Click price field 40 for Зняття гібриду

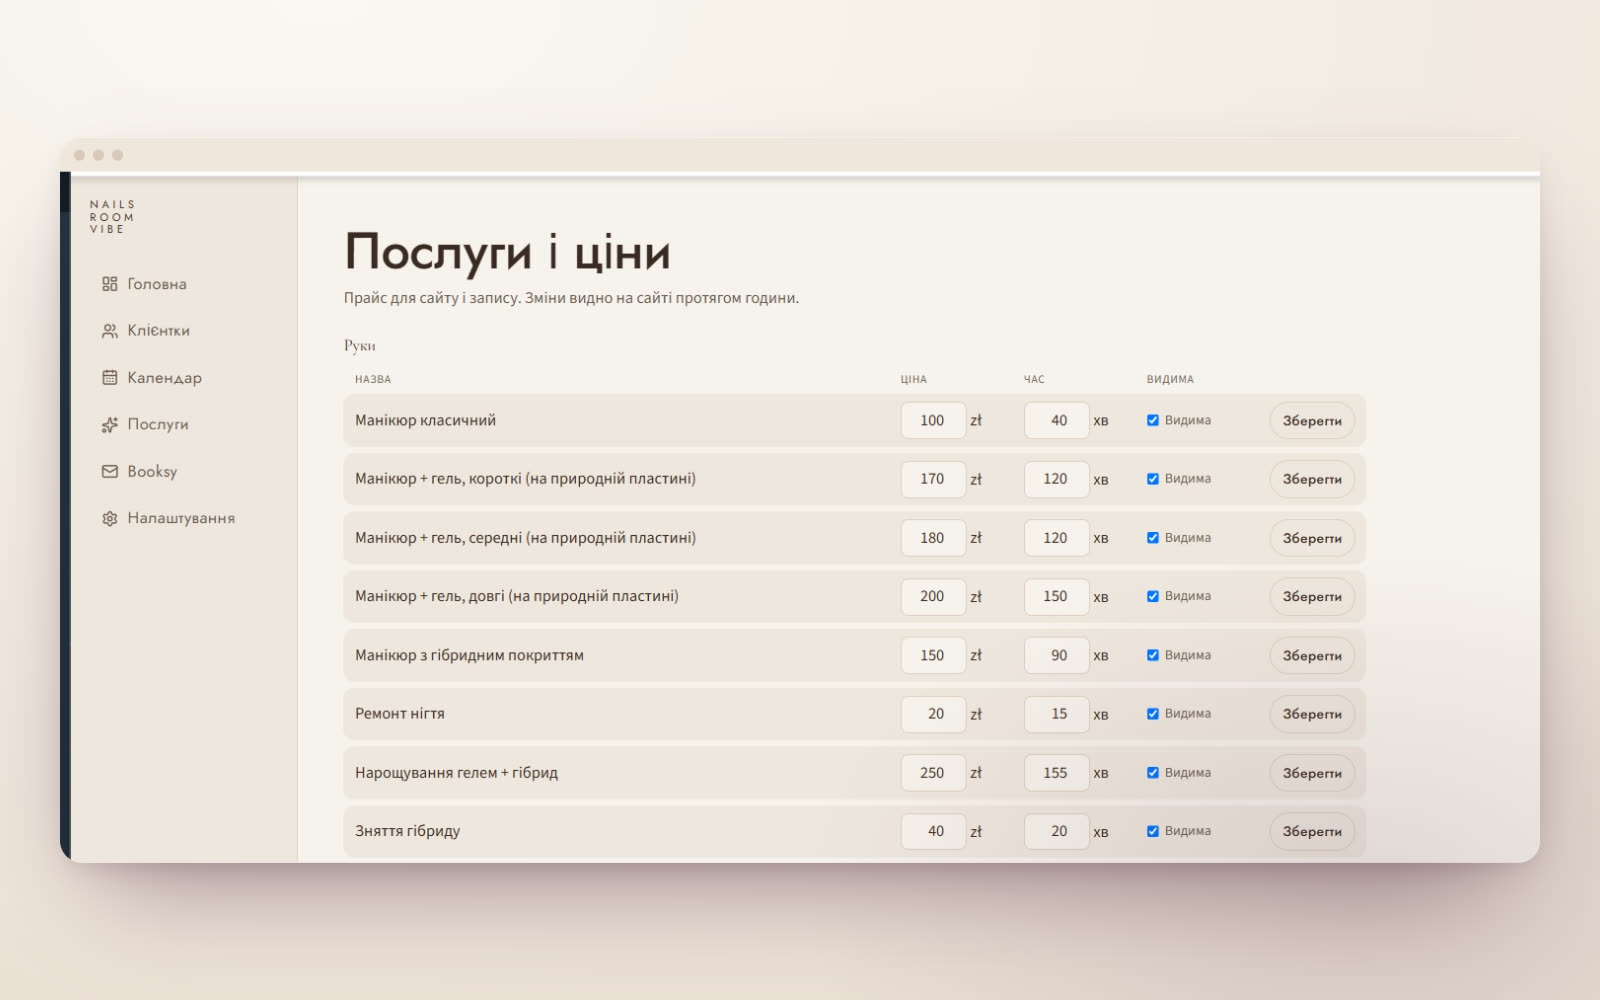coord(933,831)
